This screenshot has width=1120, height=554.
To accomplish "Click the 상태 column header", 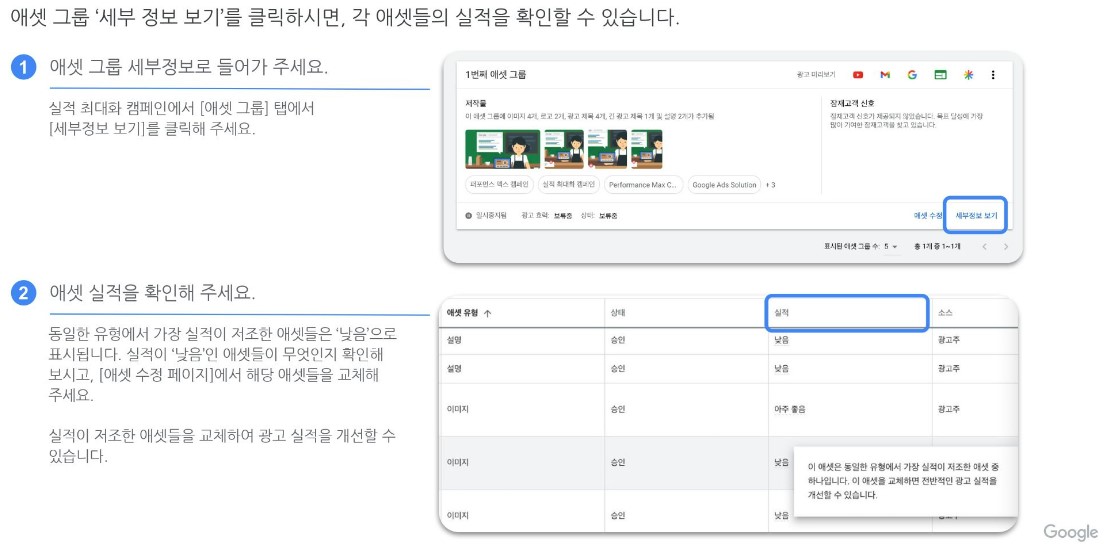I will (x=617, y=313).
